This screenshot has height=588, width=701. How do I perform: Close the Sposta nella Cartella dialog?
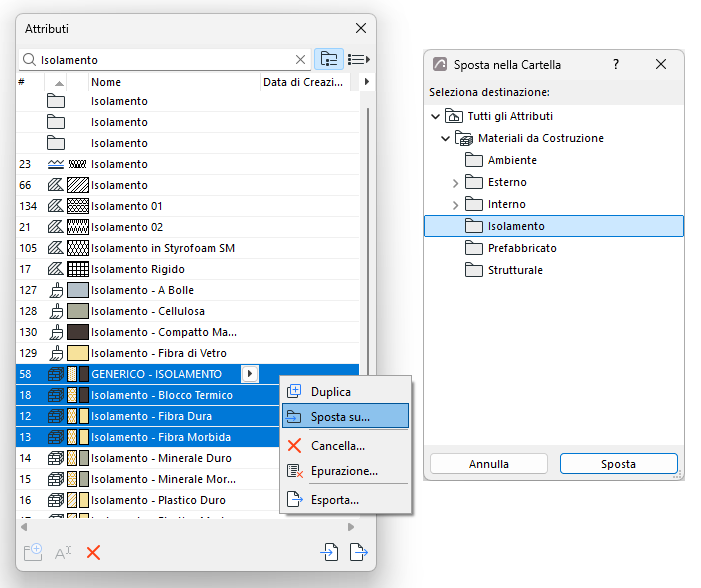pos(661,64)
